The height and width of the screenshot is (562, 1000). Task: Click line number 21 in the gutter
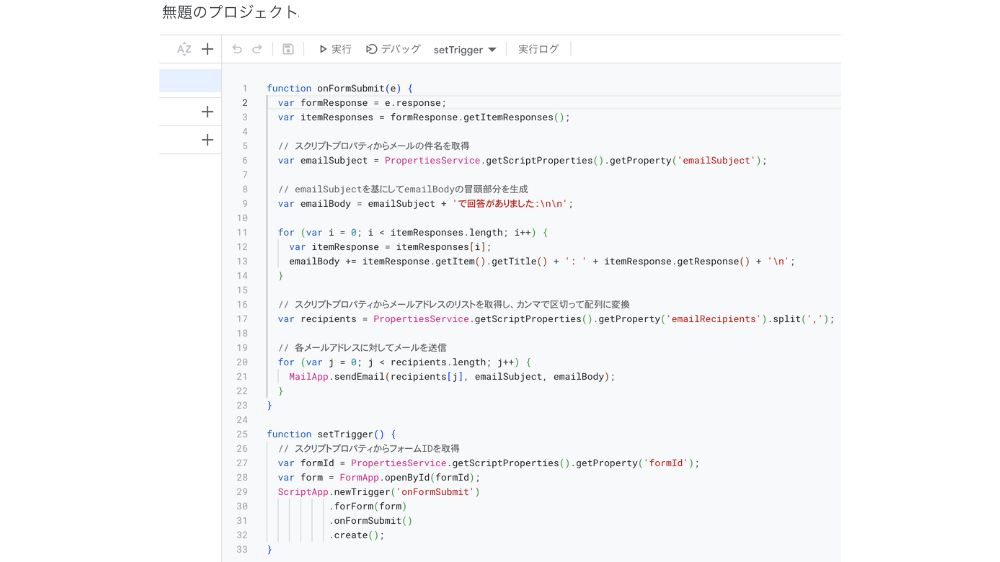point(242,377)
